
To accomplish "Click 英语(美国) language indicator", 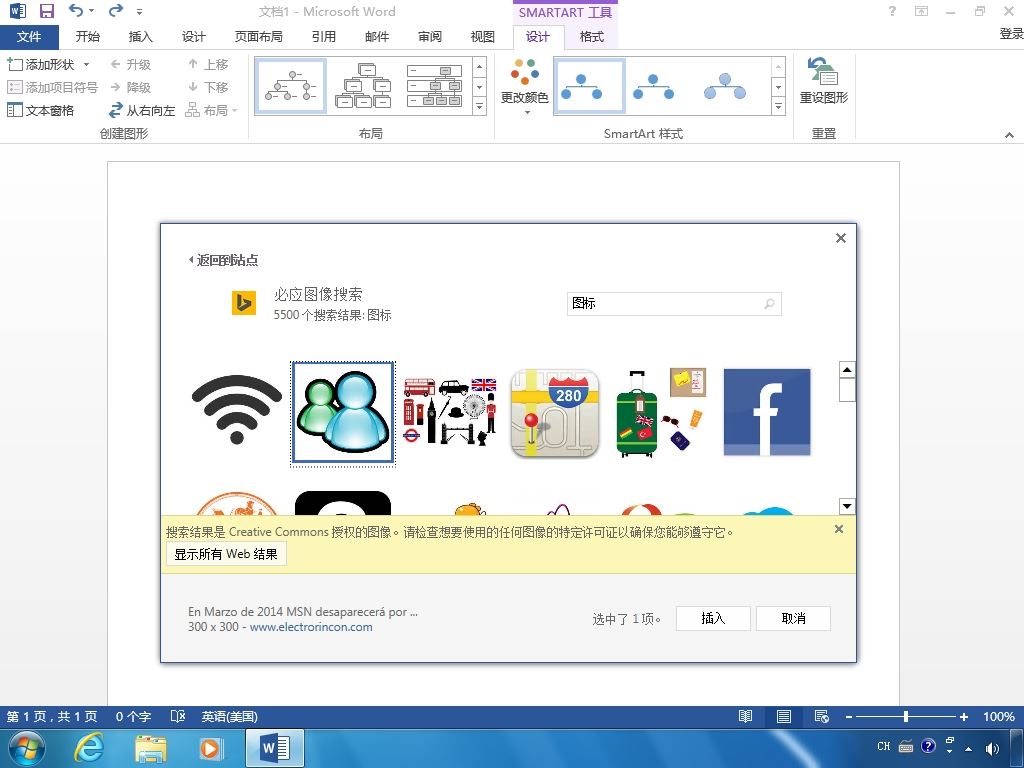I will click(x=229, y=716).
